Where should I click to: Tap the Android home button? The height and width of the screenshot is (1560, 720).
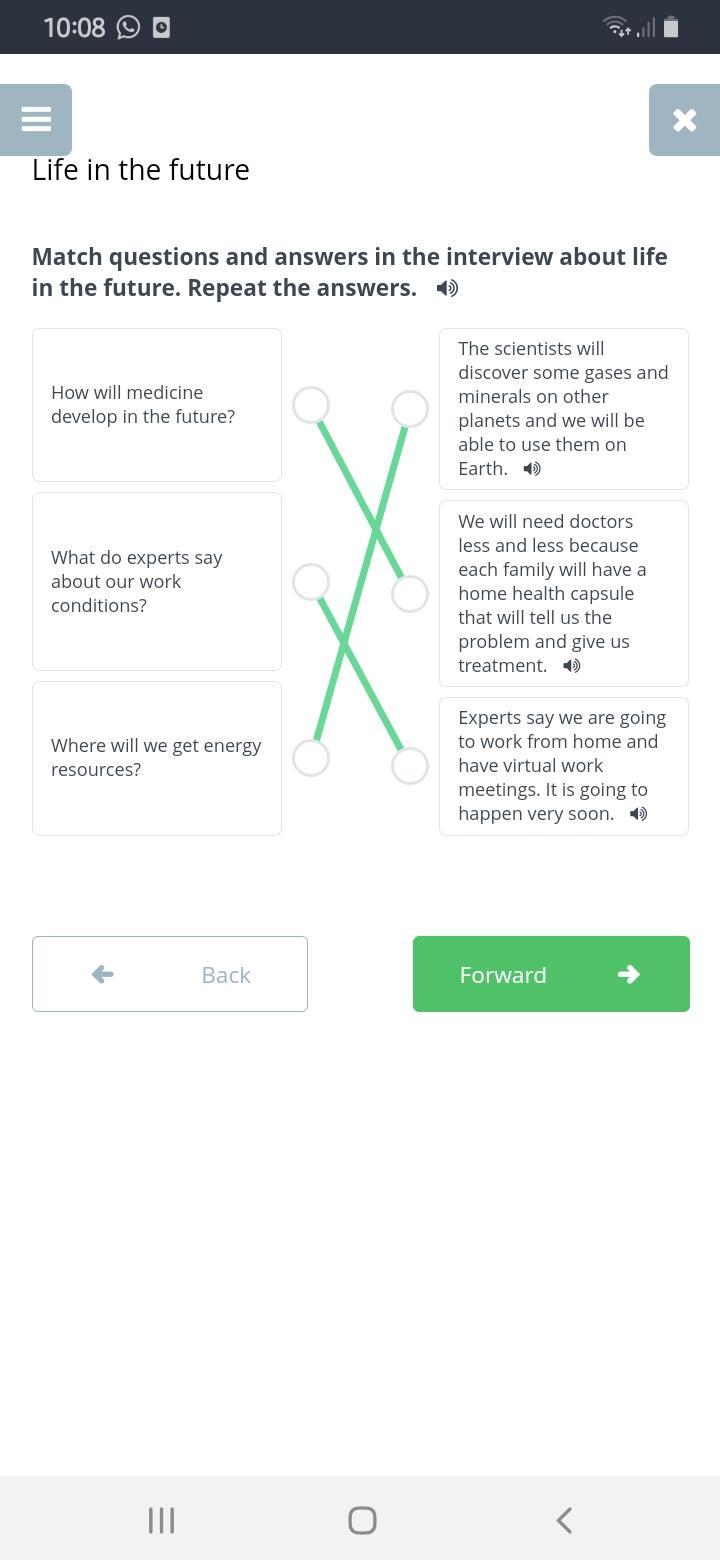(x=362, y=1520)
